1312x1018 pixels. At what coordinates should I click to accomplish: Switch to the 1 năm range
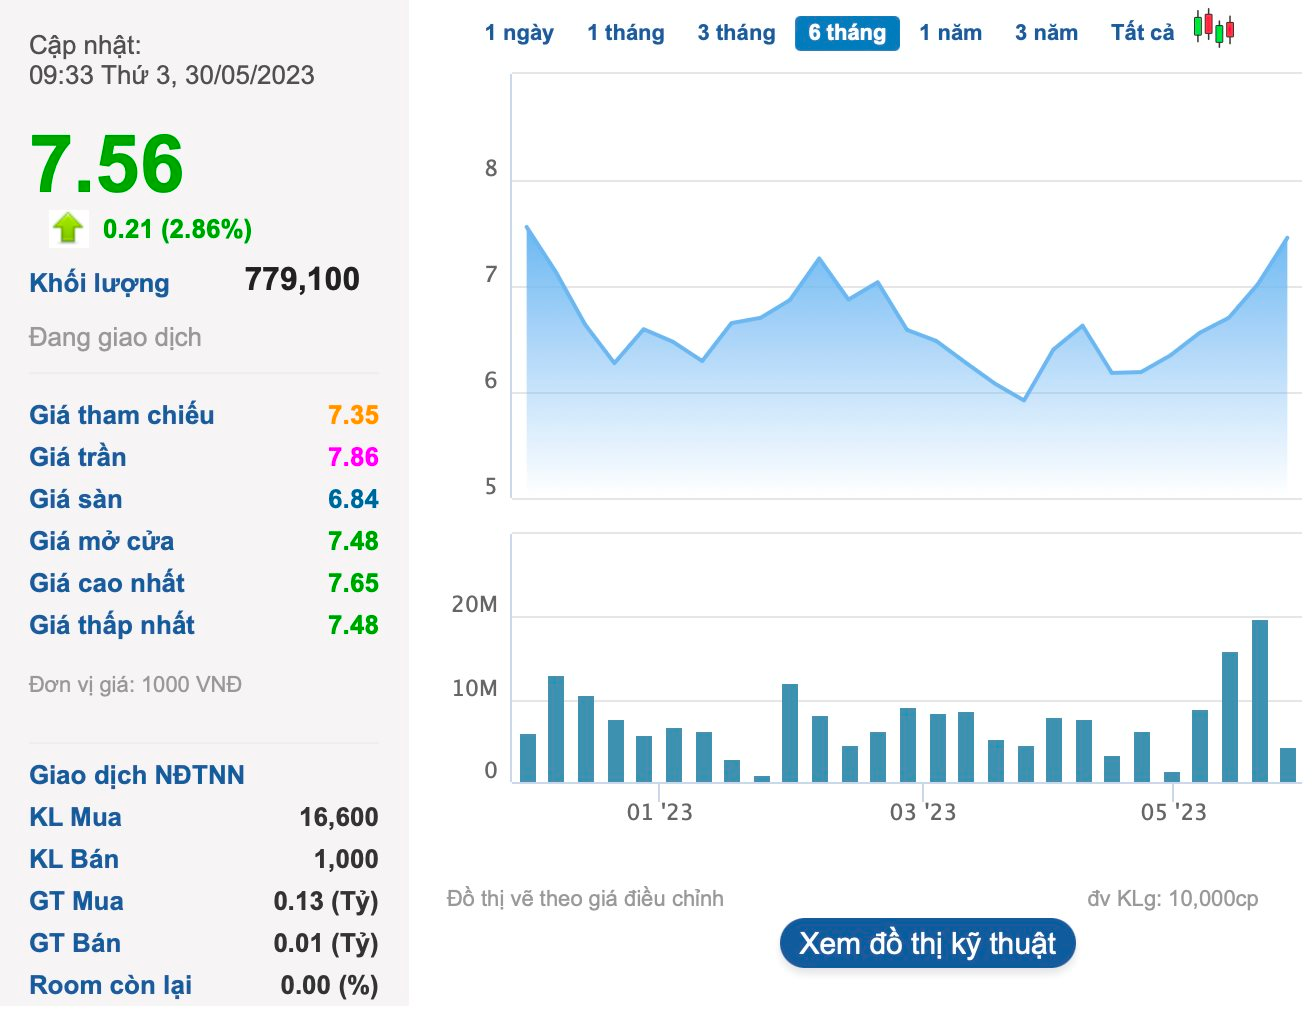click(x=951, y=33)
